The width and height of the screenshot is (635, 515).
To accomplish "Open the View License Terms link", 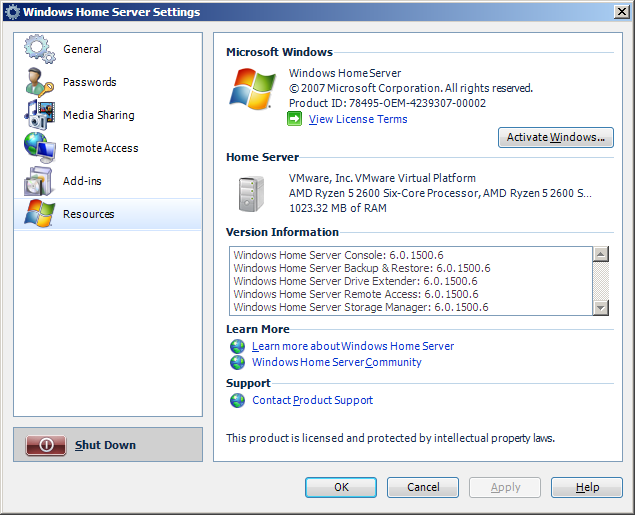I will point(358,119).
